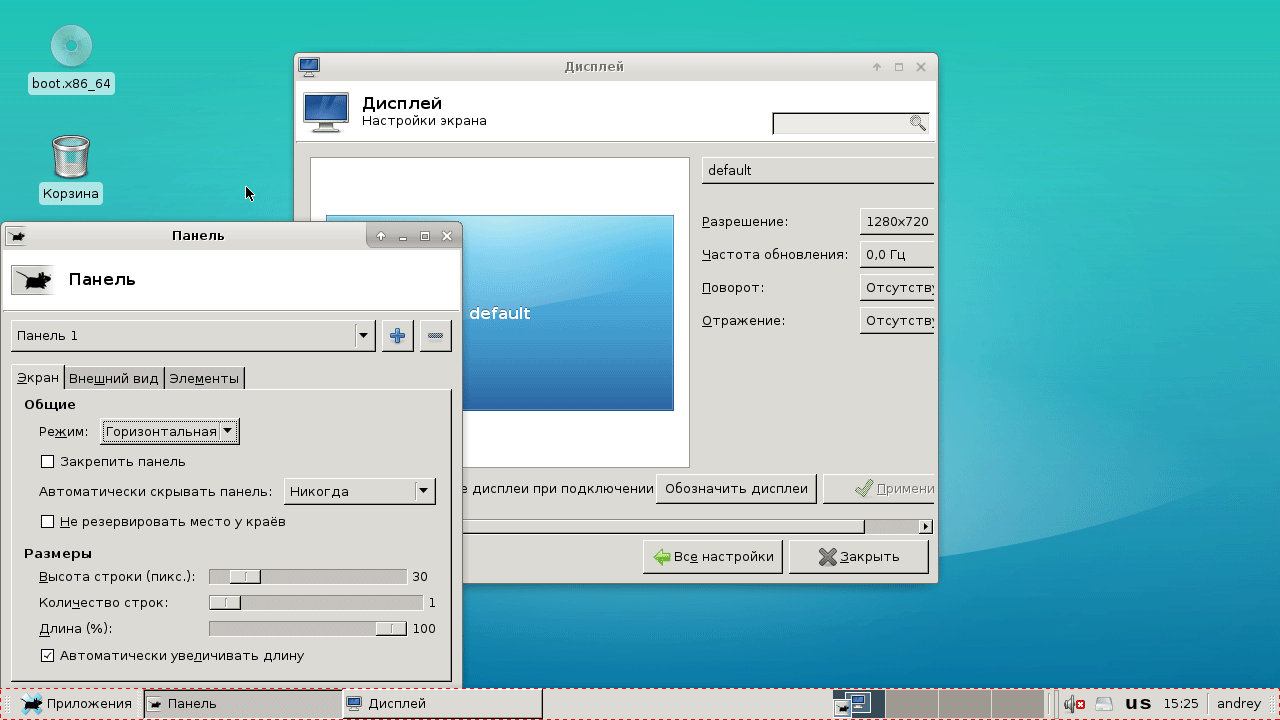1280x720 pixels.
Task: Click the us keyboard layout indicator
Action: click(1138, 704)
